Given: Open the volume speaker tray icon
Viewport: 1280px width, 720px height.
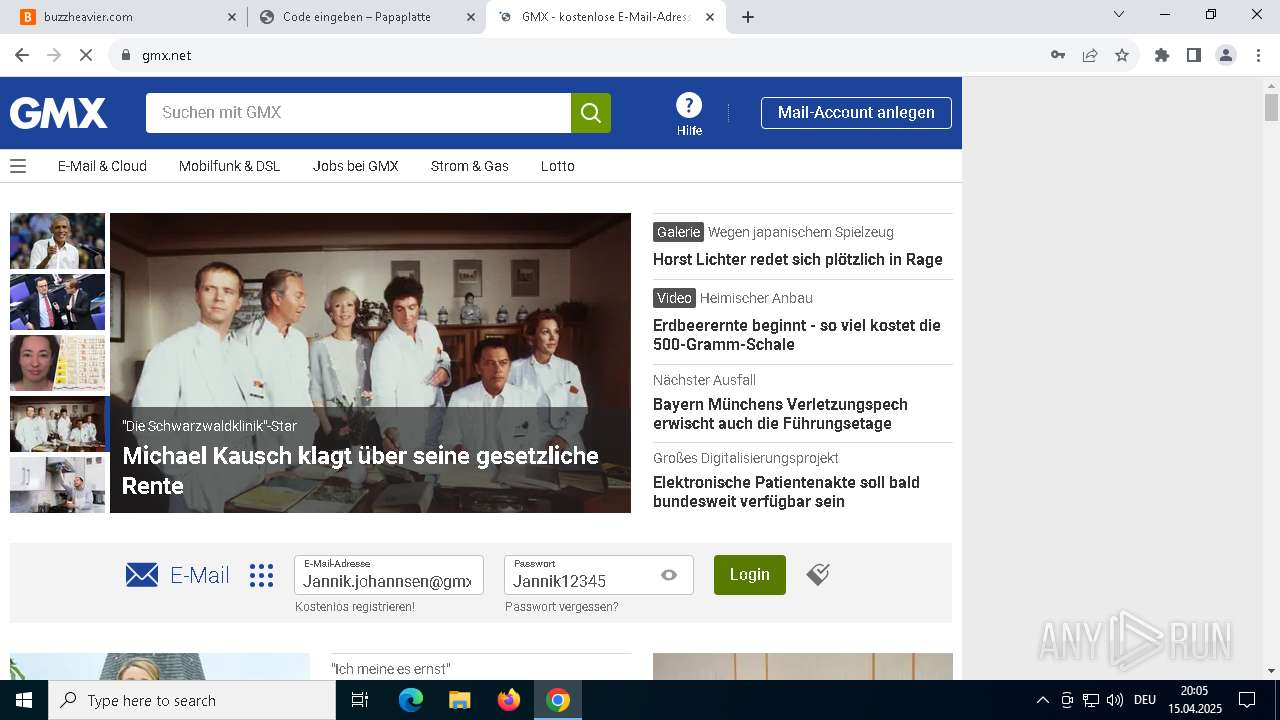Looking at the screenshot, I should [x=1115, y=700].
